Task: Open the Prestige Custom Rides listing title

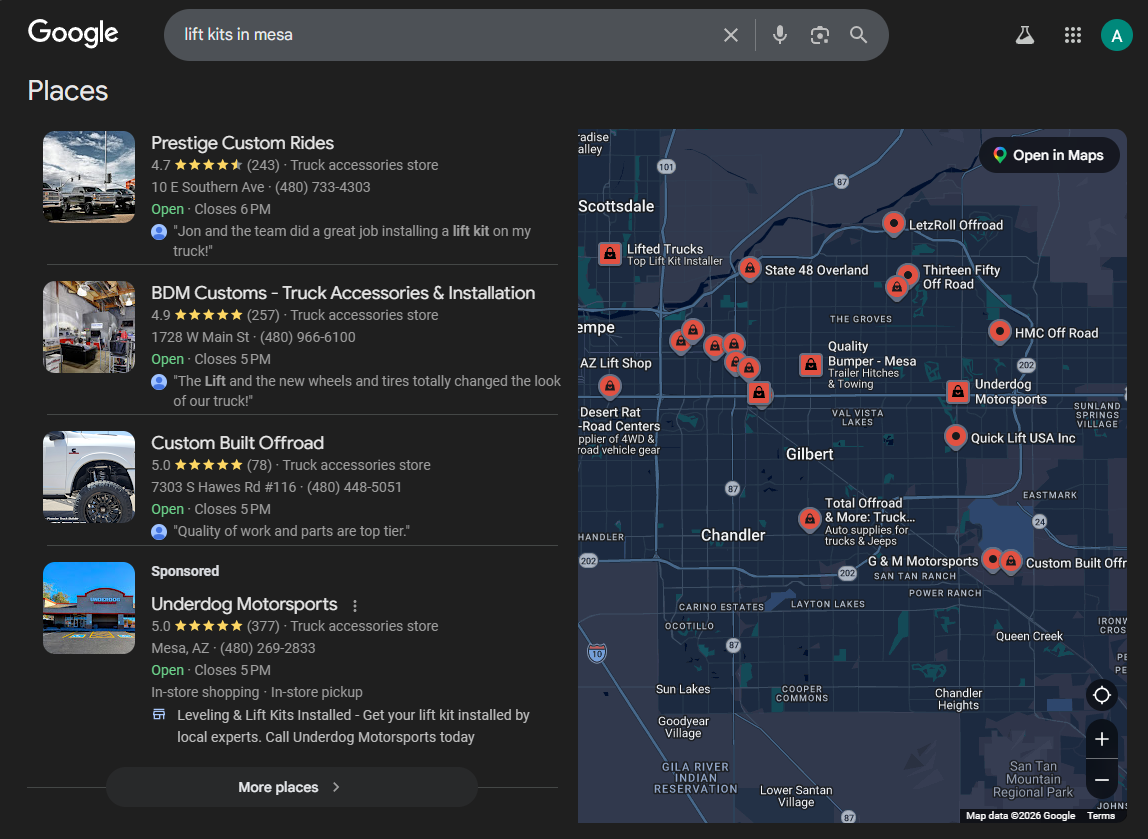Action: 242,143
